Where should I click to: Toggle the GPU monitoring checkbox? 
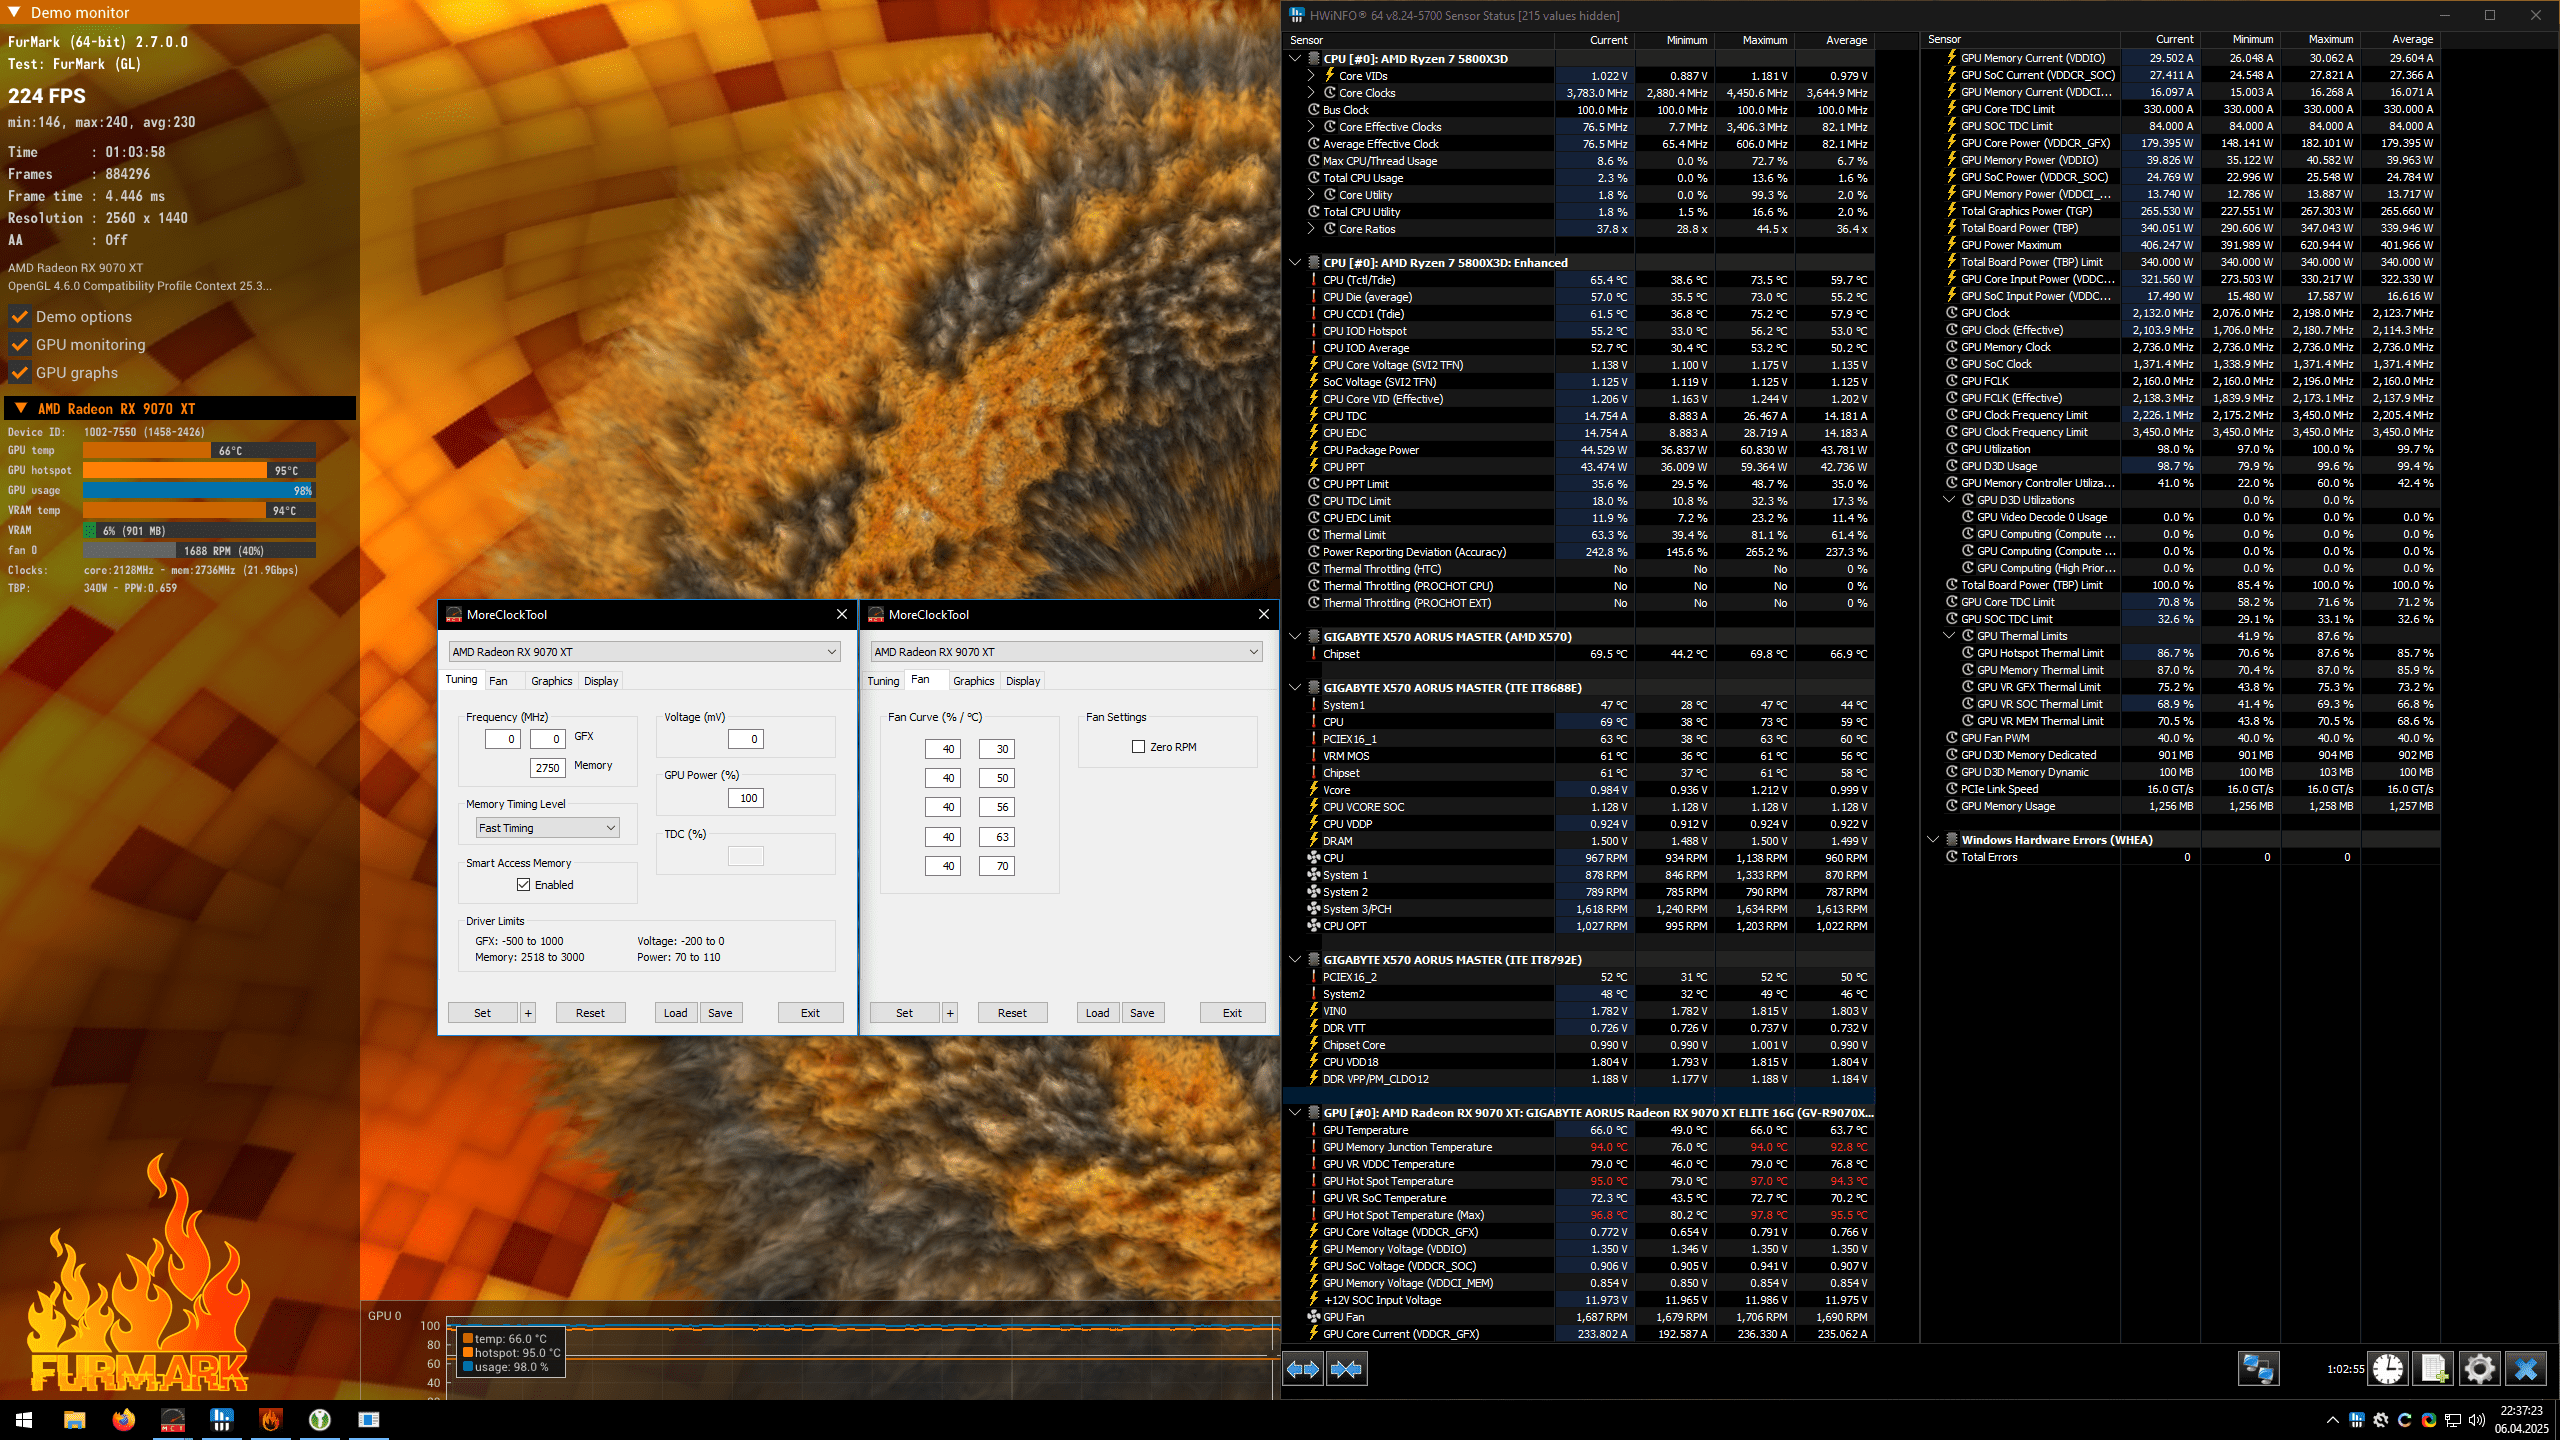point(19,345)
